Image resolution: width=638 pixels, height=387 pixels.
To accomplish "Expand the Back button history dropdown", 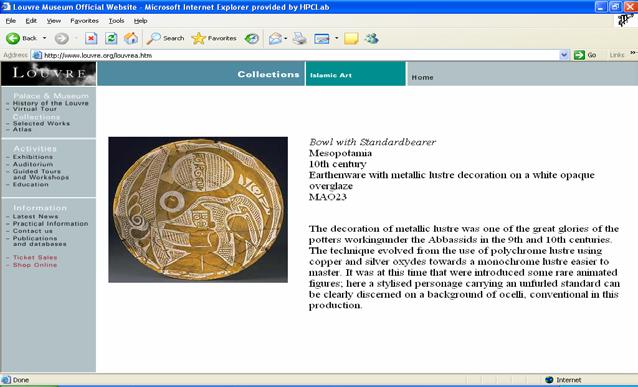I will click(x=44, y=38).
